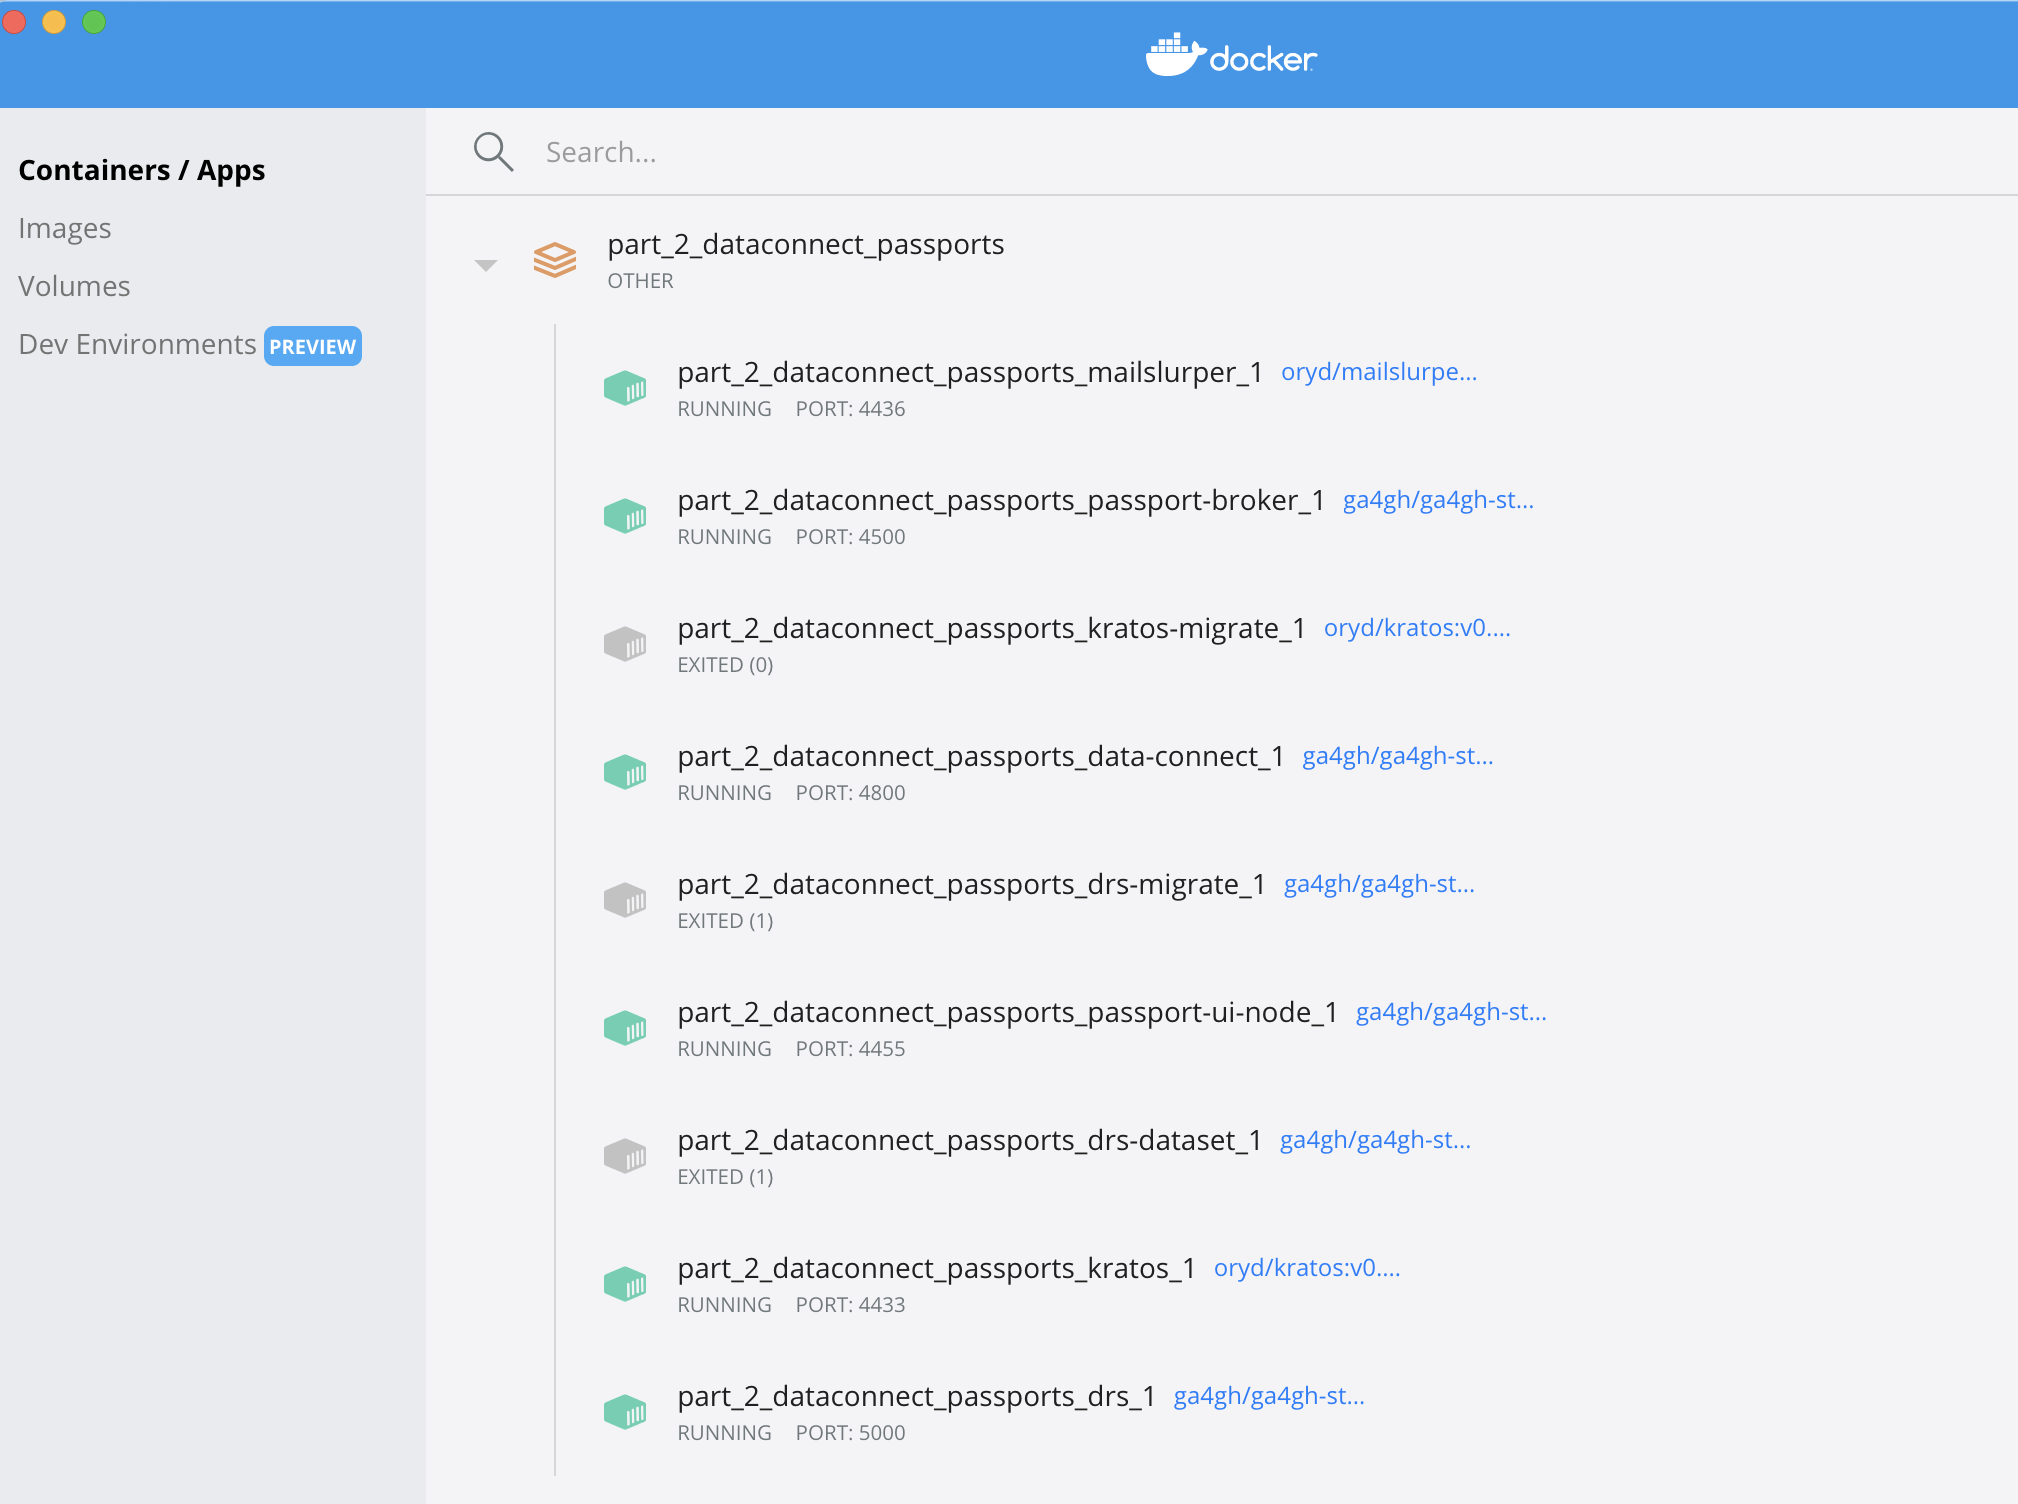This screenshot has width=2018, height=1504.
Task: Click RUNNING status of passport-ui-node_1
Action: tap(724, 1049)
